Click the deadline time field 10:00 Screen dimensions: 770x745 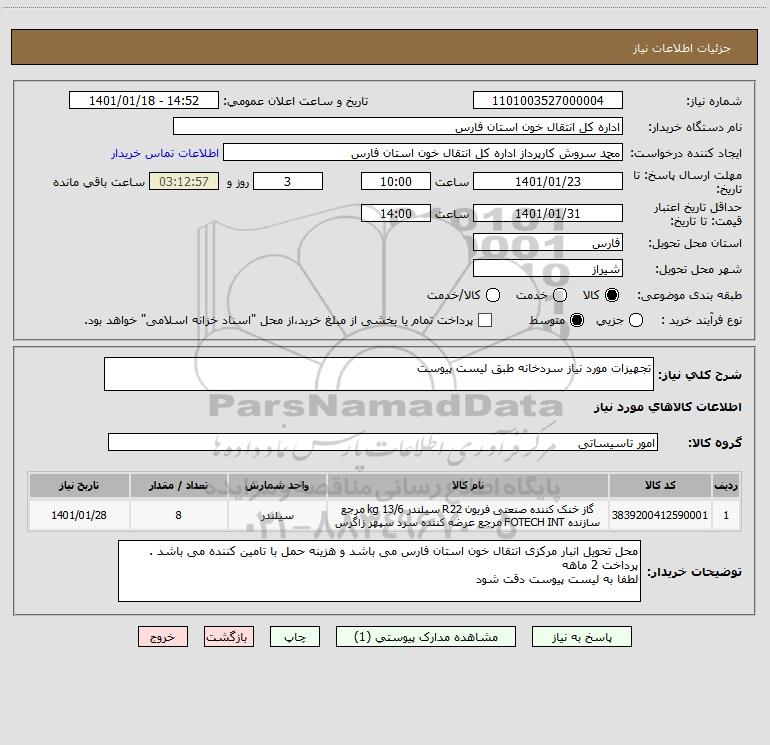click(396, 181)
